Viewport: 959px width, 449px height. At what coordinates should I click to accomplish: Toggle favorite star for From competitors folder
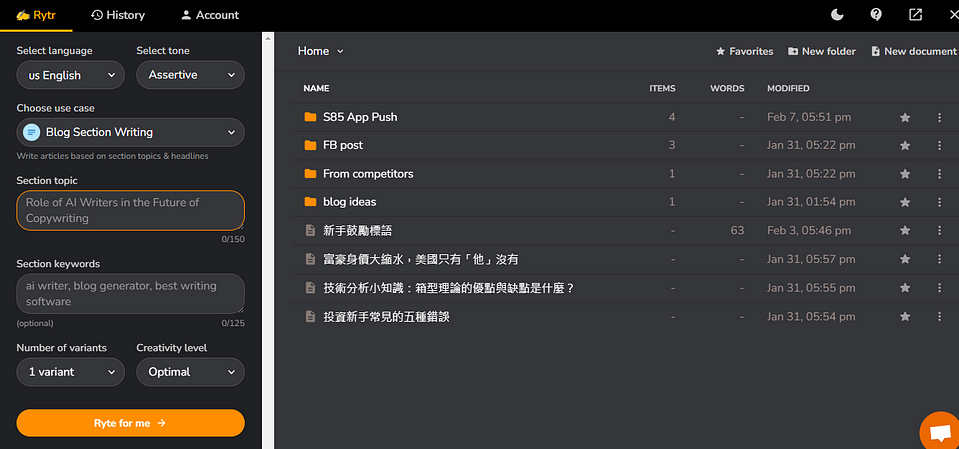point(905,174)
